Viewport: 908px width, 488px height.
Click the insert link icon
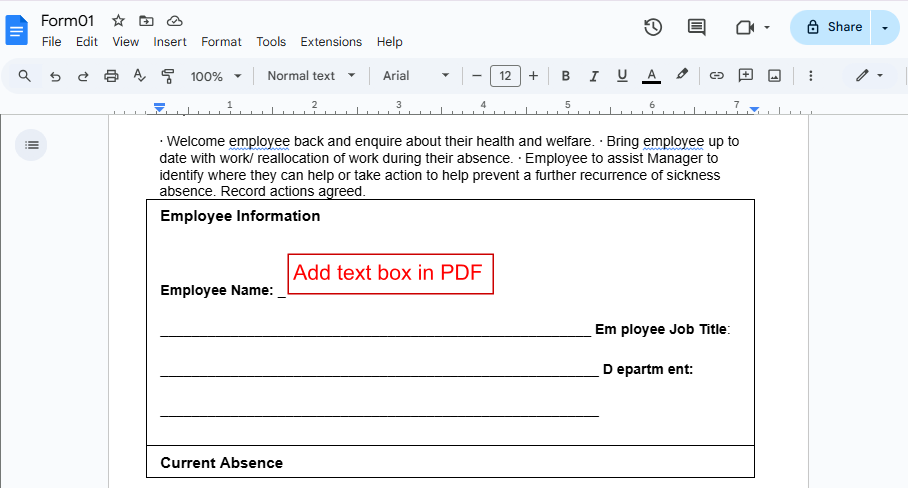716,76
